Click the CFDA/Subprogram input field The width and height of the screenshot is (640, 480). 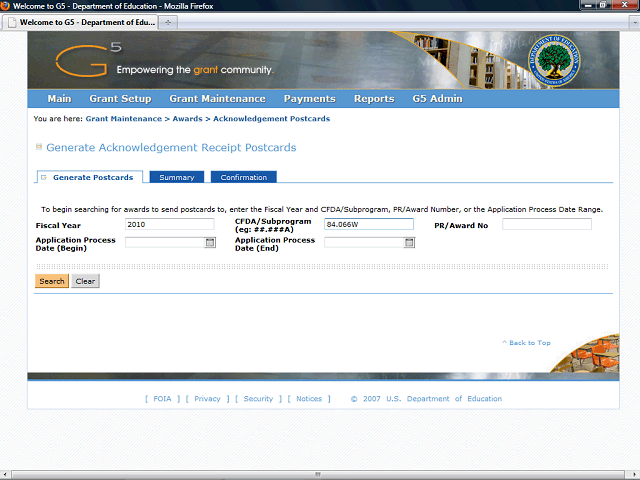[x=369, y=224]
